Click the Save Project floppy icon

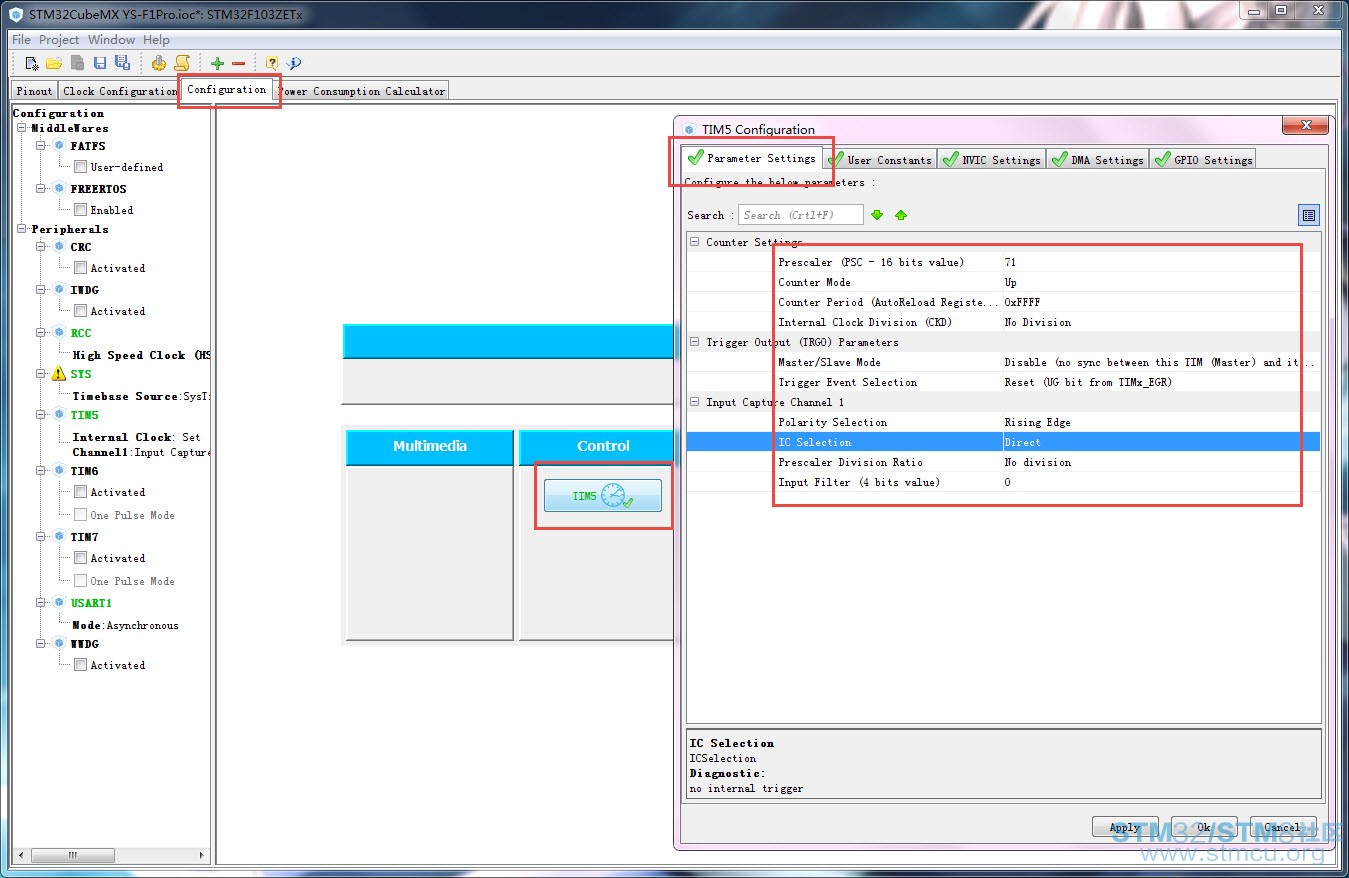(100, 63)
